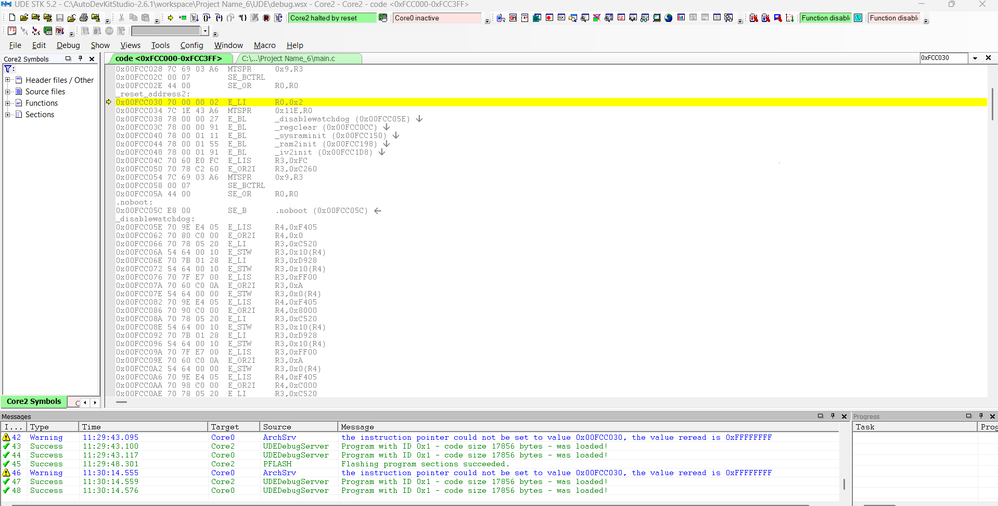This screenshot has width=998, height=506.
Task: Click the New blank page toolbar icon
Action: coord(12,18)
